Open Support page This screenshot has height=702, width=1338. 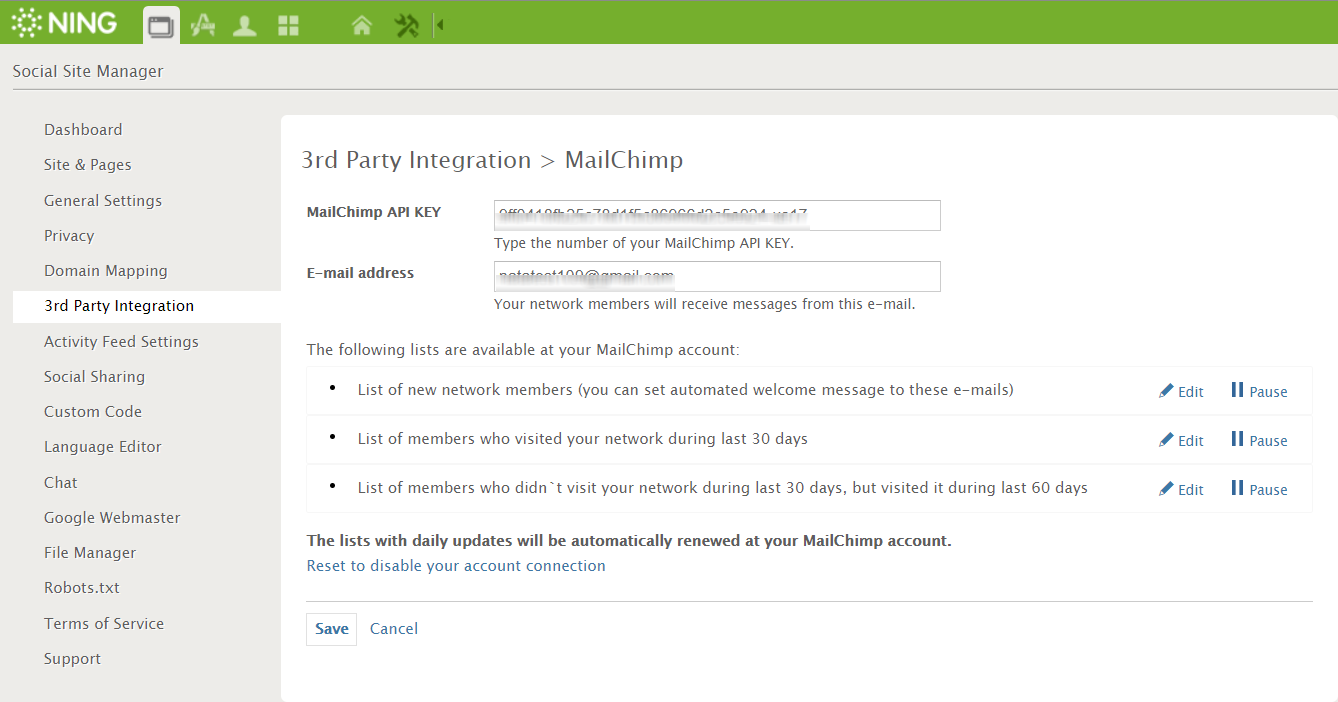point(72,659)
